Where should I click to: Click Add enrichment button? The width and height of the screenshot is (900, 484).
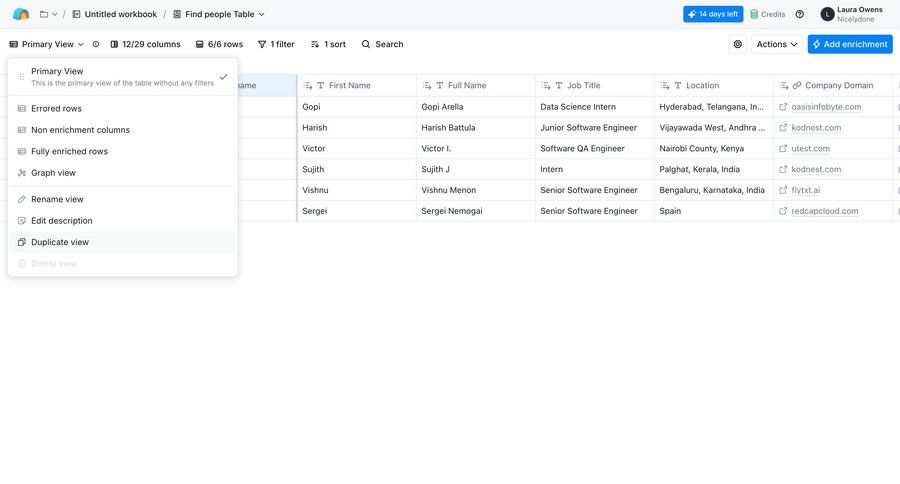850,44
